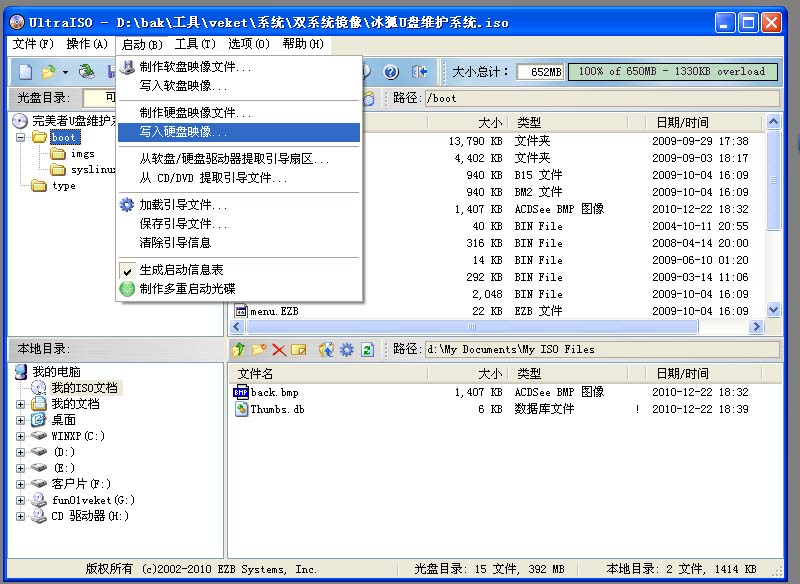Select 加载引导文件... menu entry
The image size is (800, 584).
click(x=239, y=205)
